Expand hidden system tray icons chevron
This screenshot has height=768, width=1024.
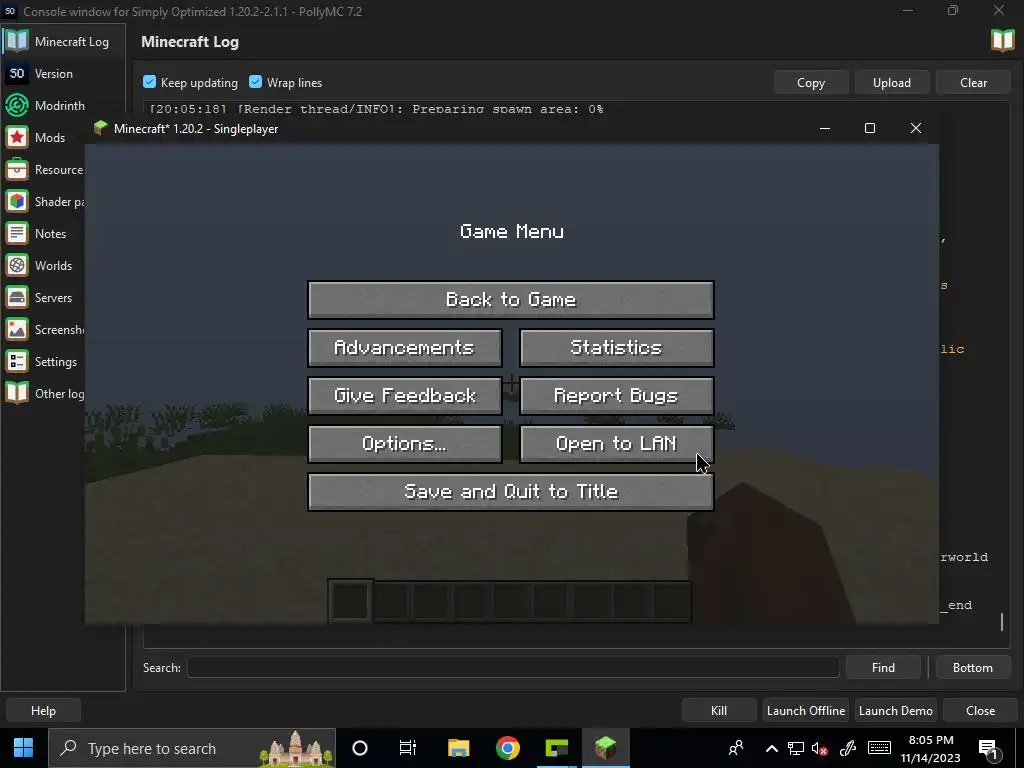771,748
